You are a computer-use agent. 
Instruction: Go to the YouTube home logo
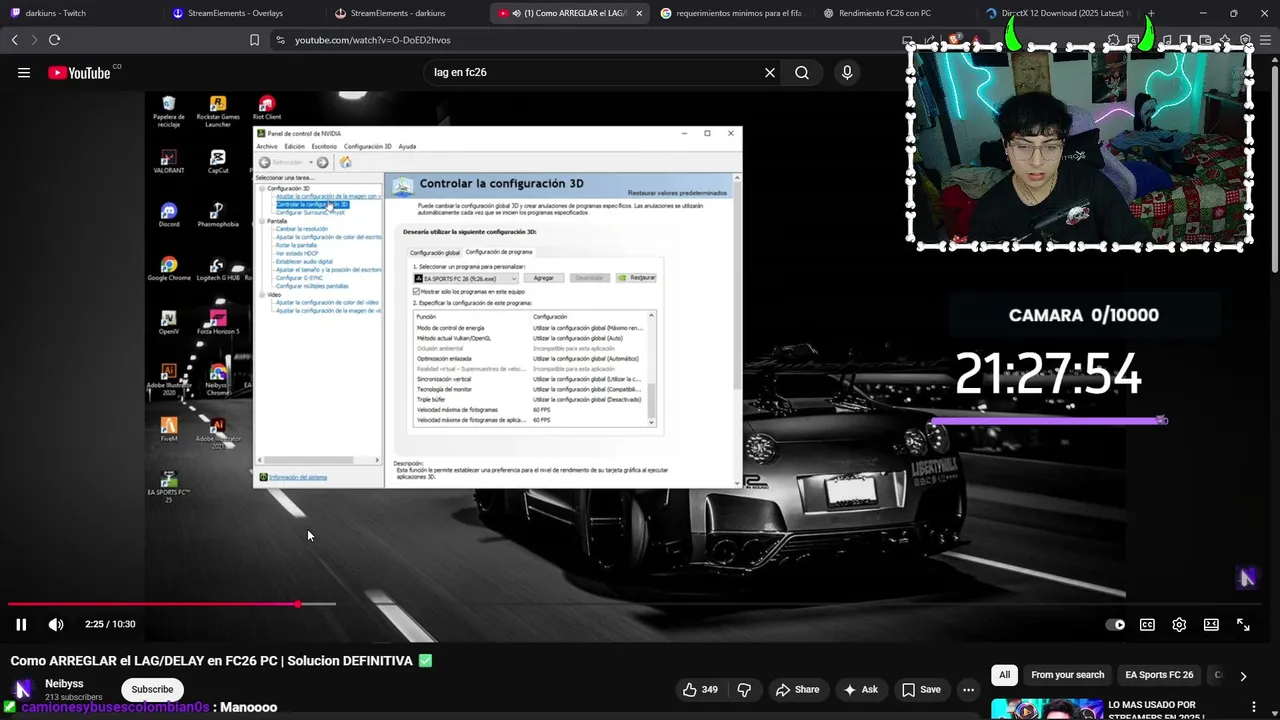(79, 72)
